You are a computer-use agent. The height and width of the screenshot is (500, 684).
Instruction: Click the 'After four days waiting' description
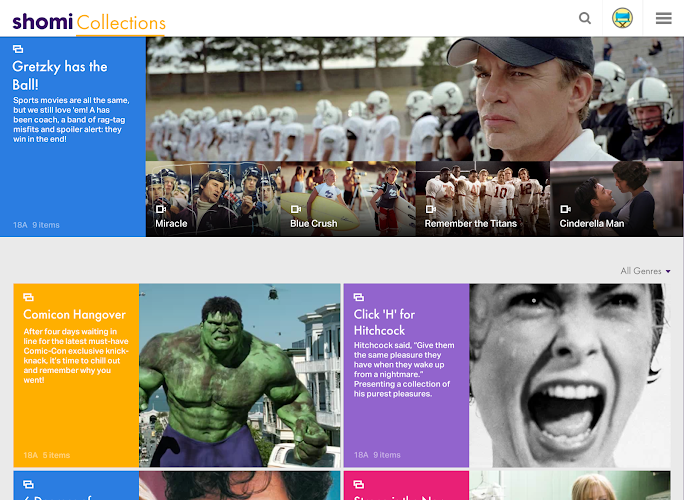pos(76,356)
